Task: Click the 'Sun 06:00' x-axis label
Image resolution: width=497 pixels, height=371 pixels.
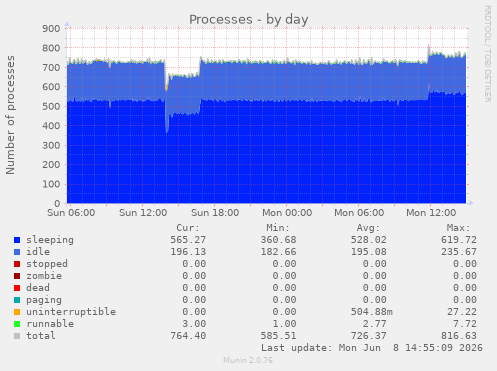Action: [71, 213]
